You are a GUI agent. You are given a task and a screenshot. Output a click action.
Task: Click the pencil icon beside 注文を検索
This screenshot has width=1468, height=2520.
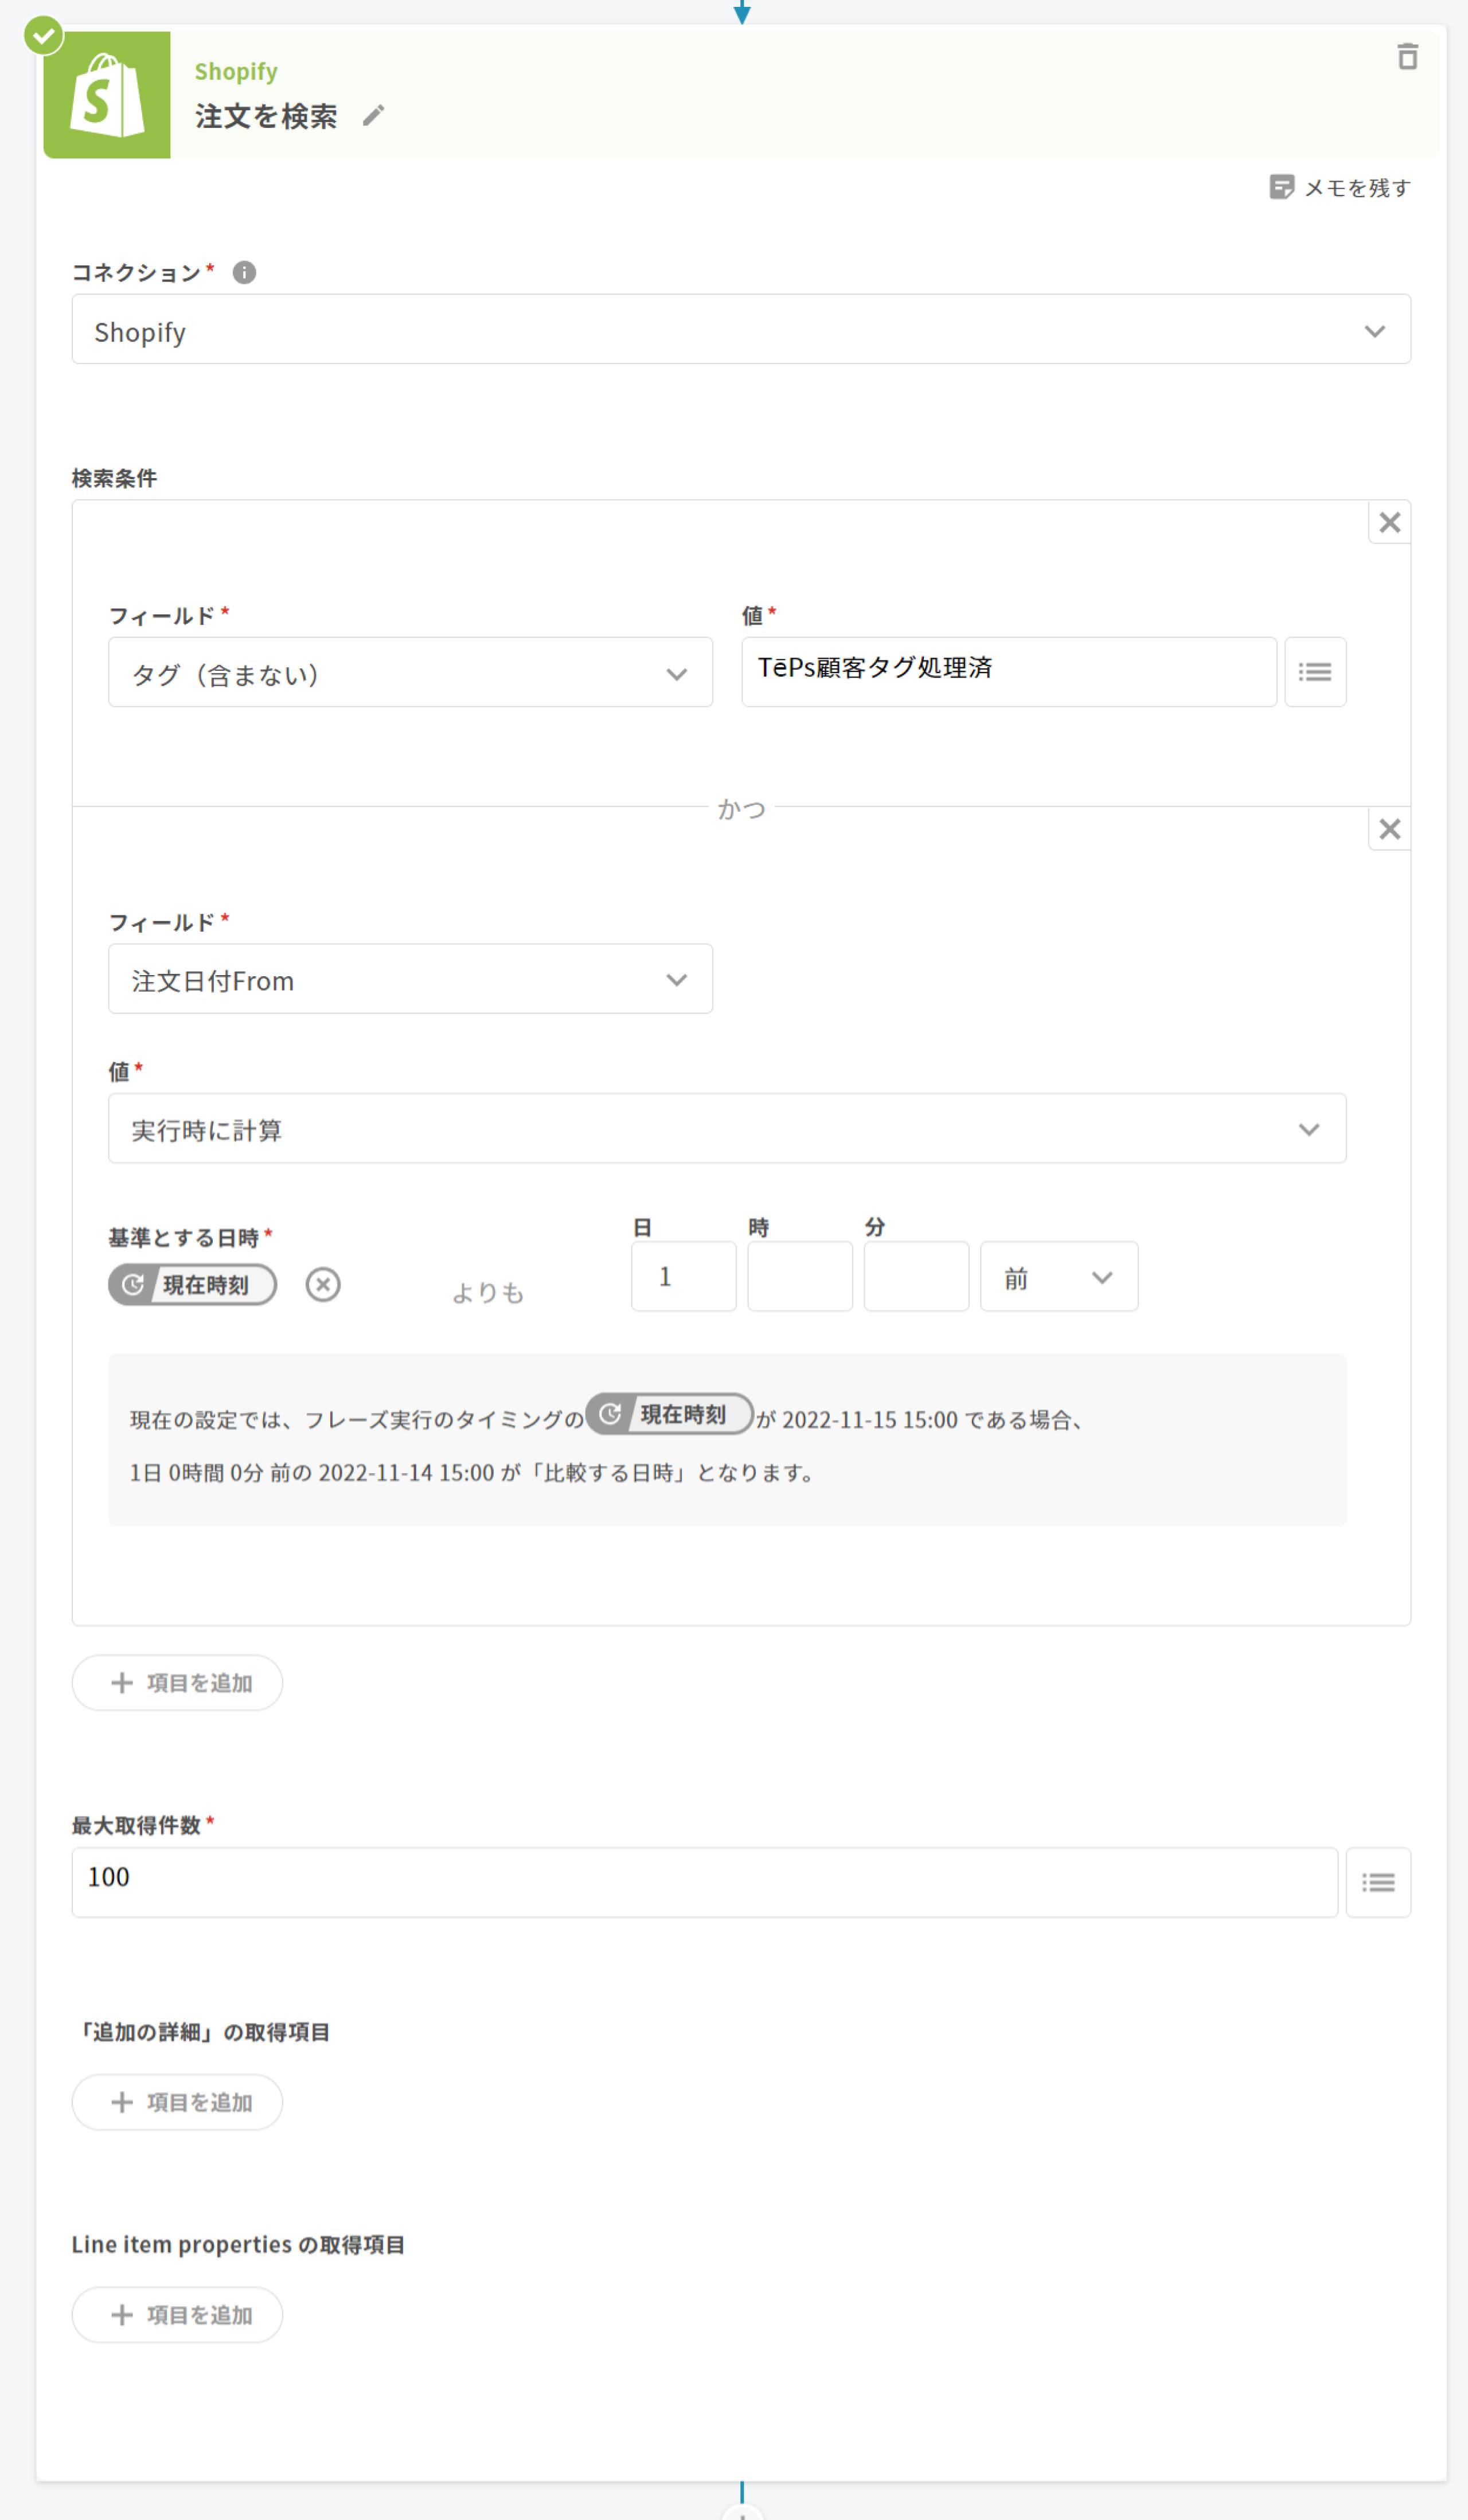(373, 116)
